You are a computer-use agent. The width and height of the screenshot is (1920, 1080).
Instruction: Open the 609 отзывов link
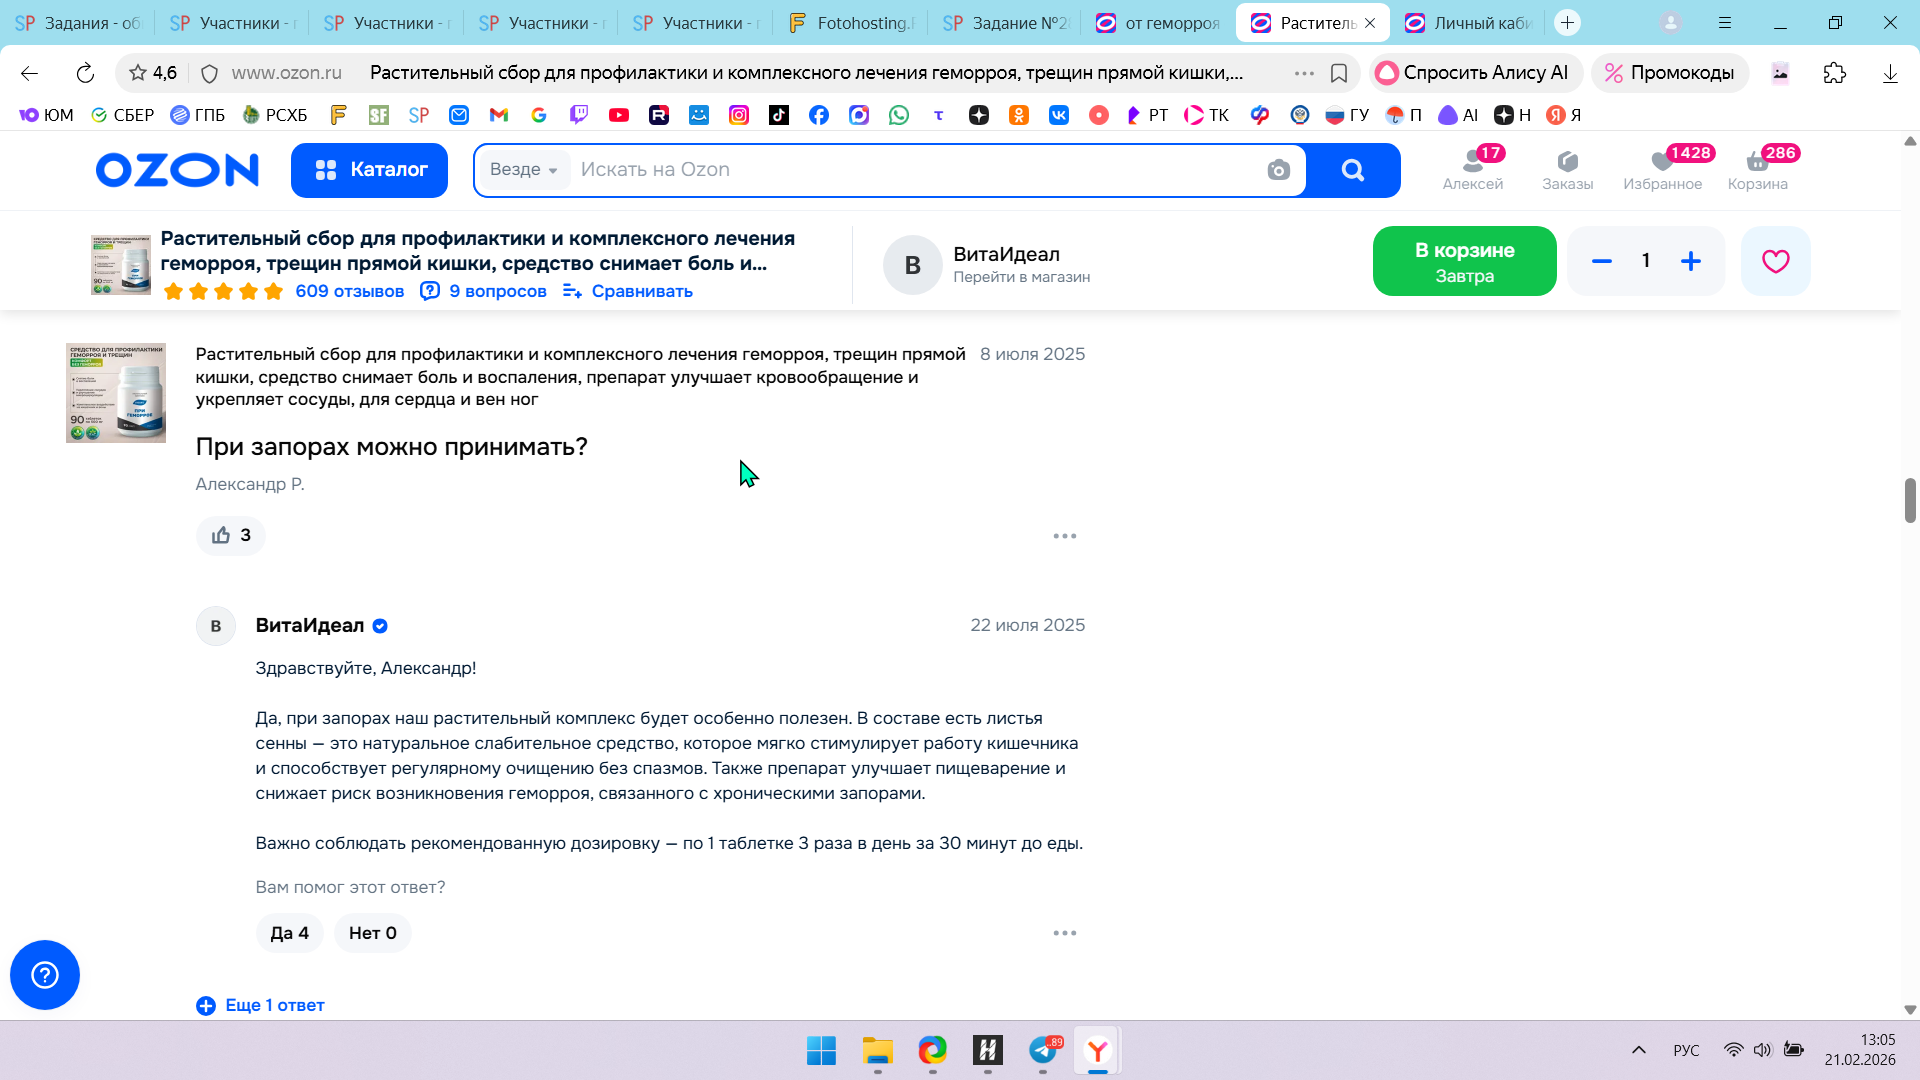349,291
